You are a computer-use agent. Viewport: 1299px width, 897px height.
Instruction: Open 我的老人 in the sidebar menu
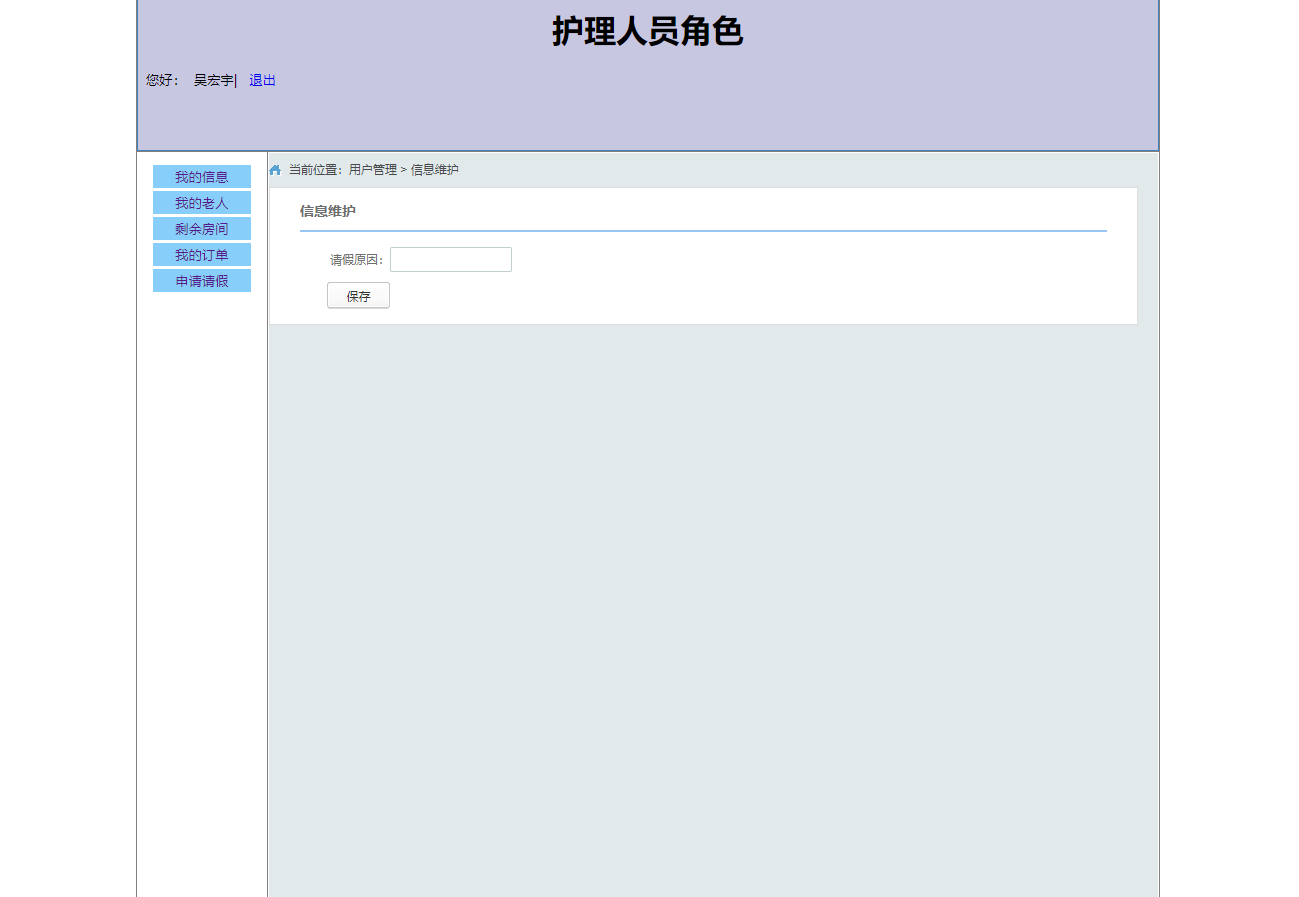coord(201,202)
